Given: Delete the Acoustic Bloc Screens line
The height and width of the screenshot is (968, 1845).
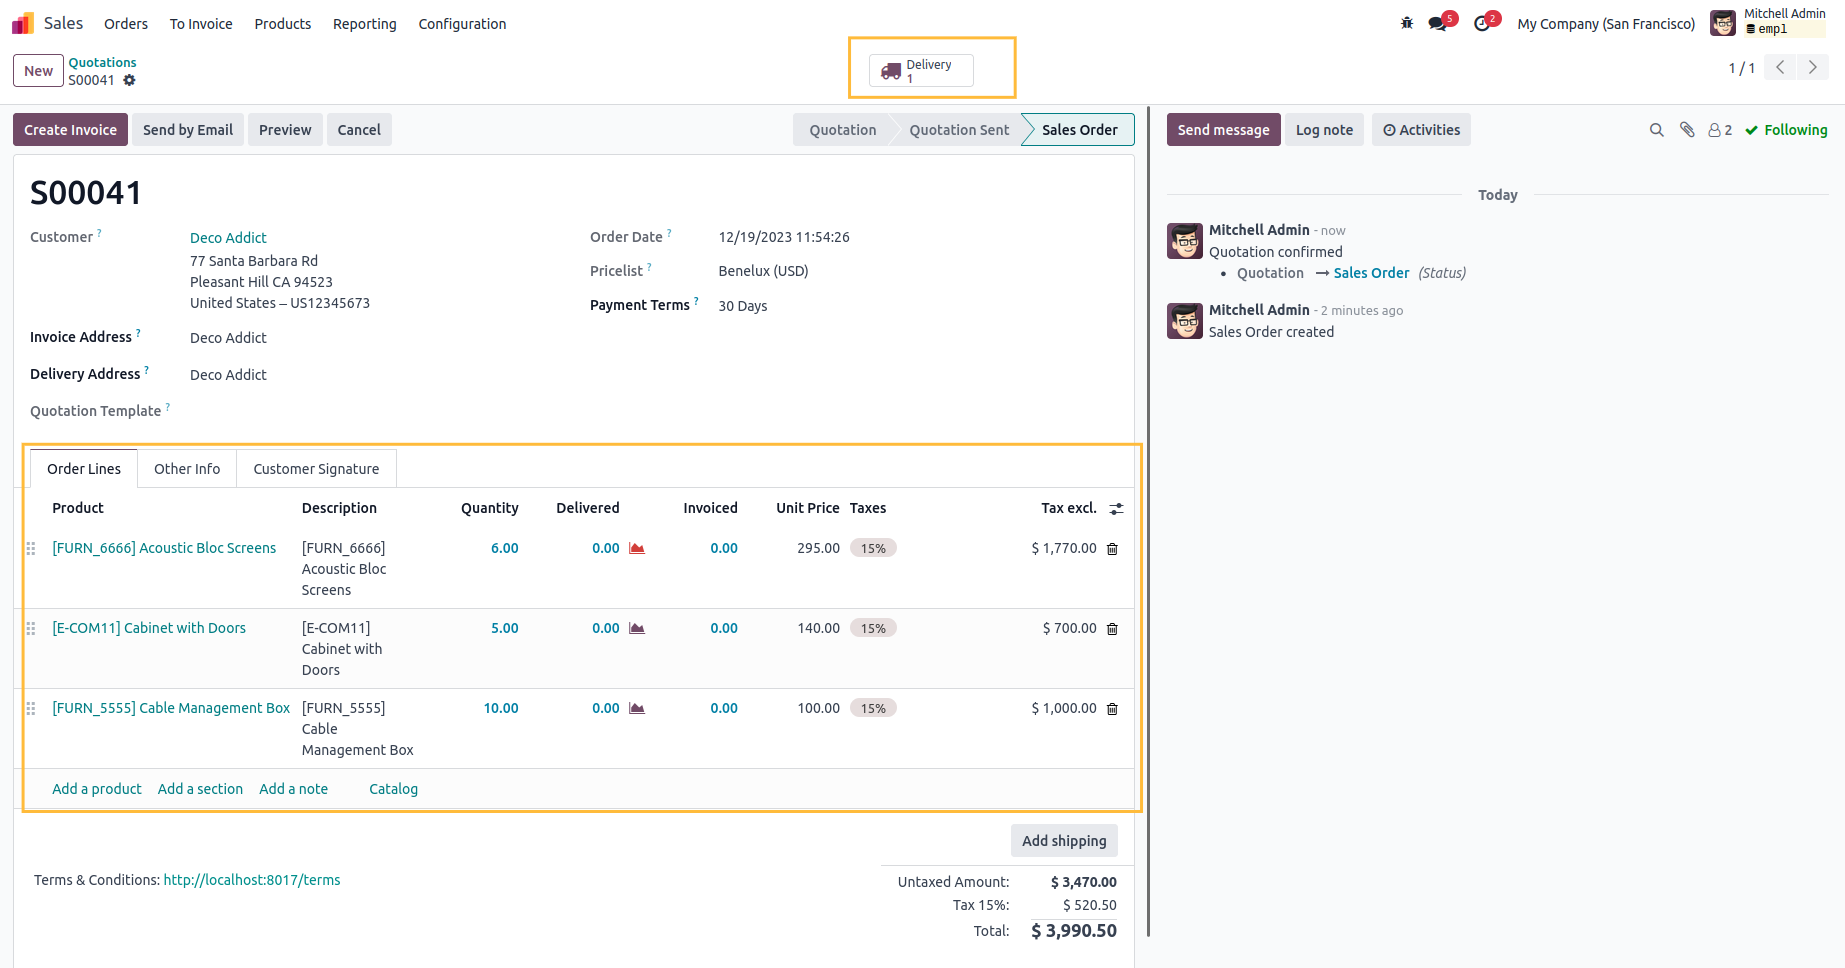Looking at the screenshot, I should (1112, 549).
